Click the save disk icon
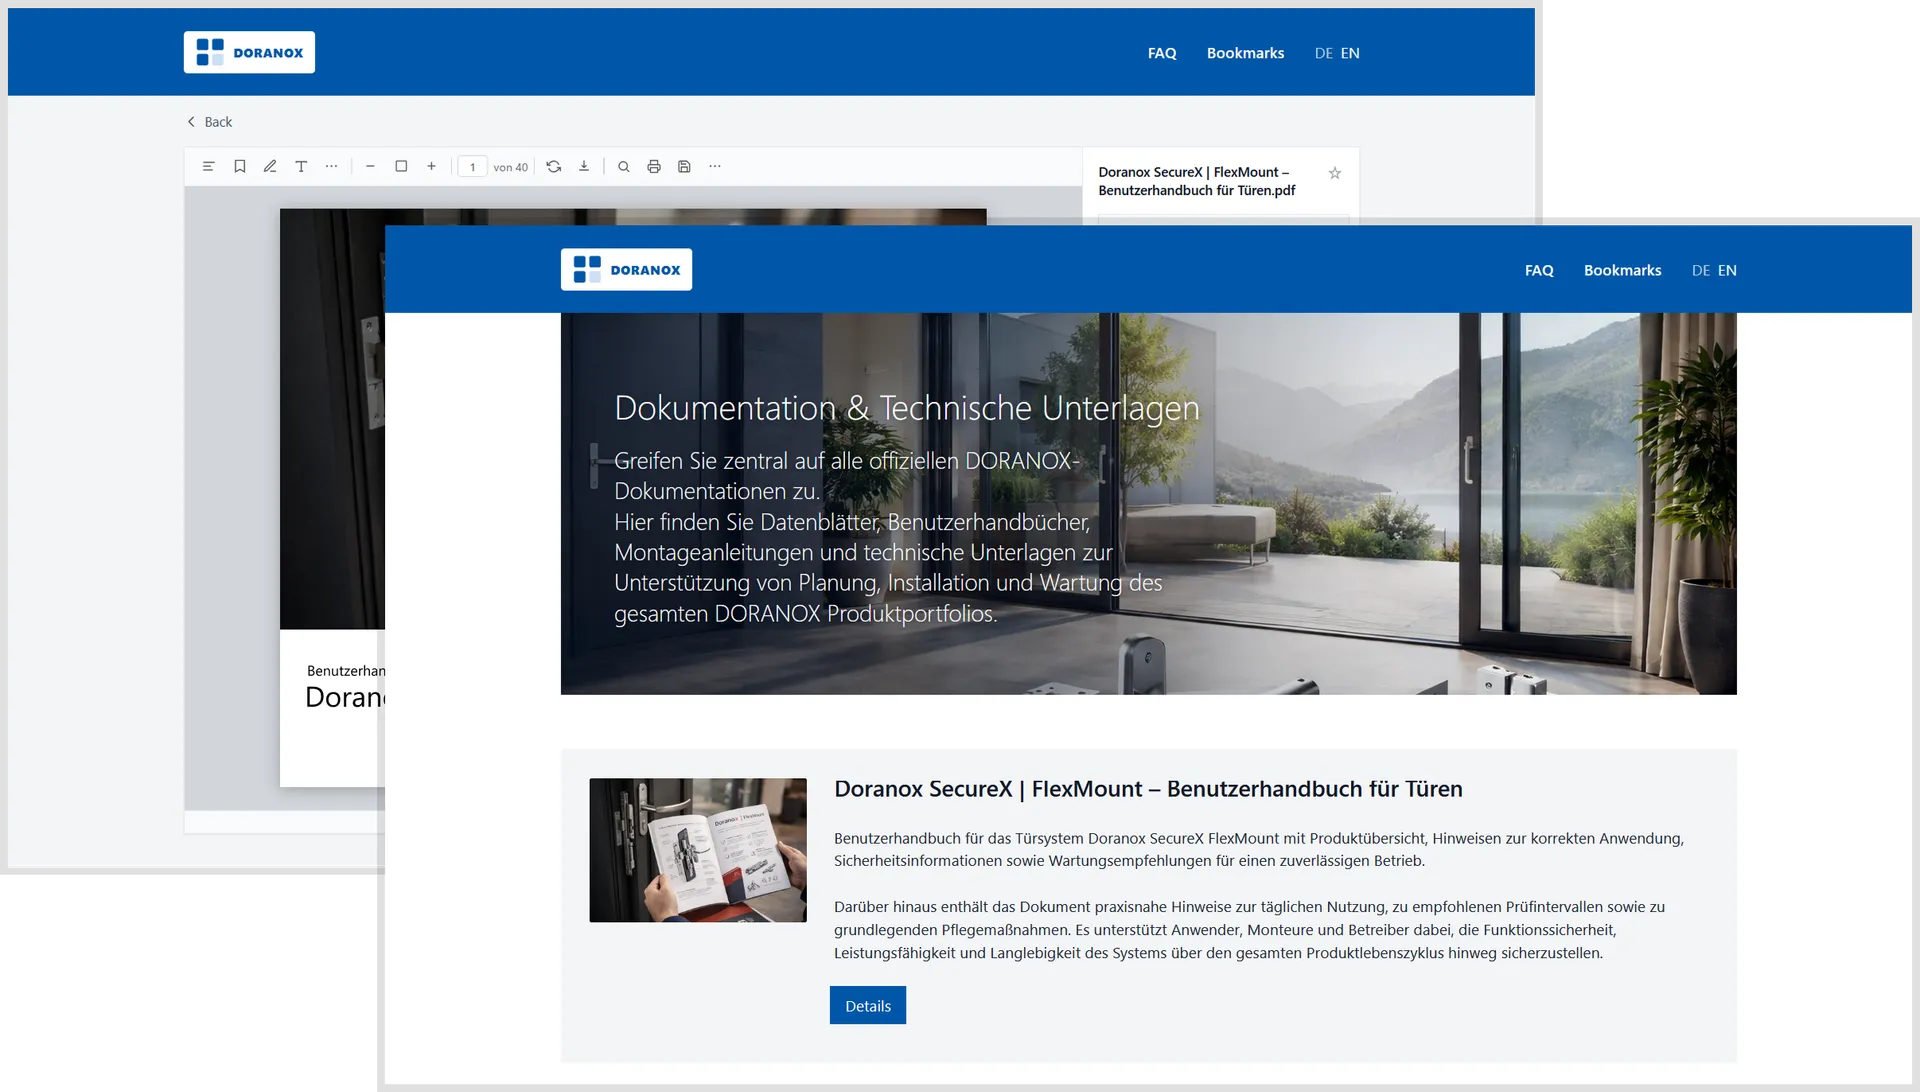Viewport: 1920px width, 1092px height. click(x=684, y=167)
